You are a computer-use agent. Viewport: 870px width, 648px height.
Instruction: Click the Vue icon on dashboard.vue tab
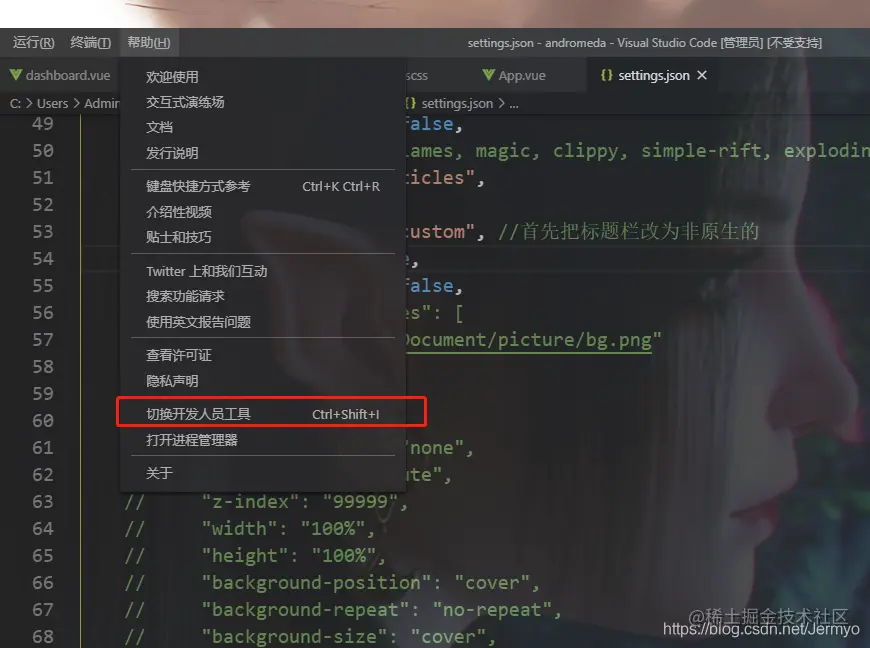(16, 75)
